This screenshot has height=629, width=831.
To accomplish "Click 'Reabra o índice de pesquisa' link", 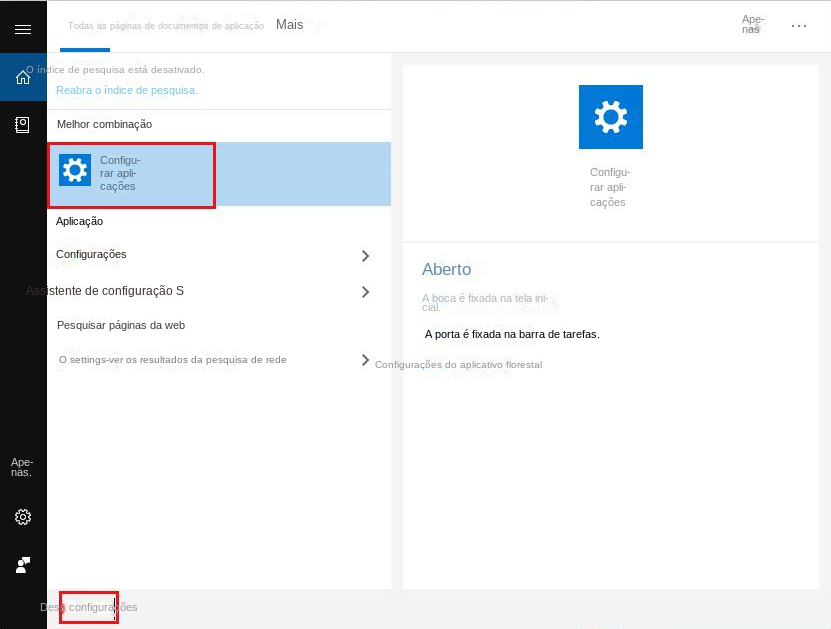I will [130, 90].
